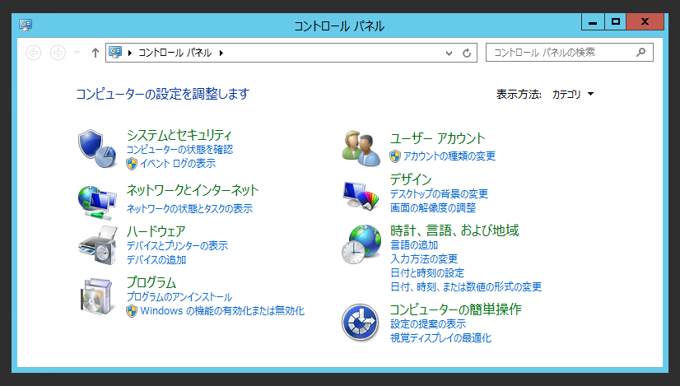The image size is (680, 386).
Task: Open the System and Security shield icon
Action: click(x=98, y=149)
